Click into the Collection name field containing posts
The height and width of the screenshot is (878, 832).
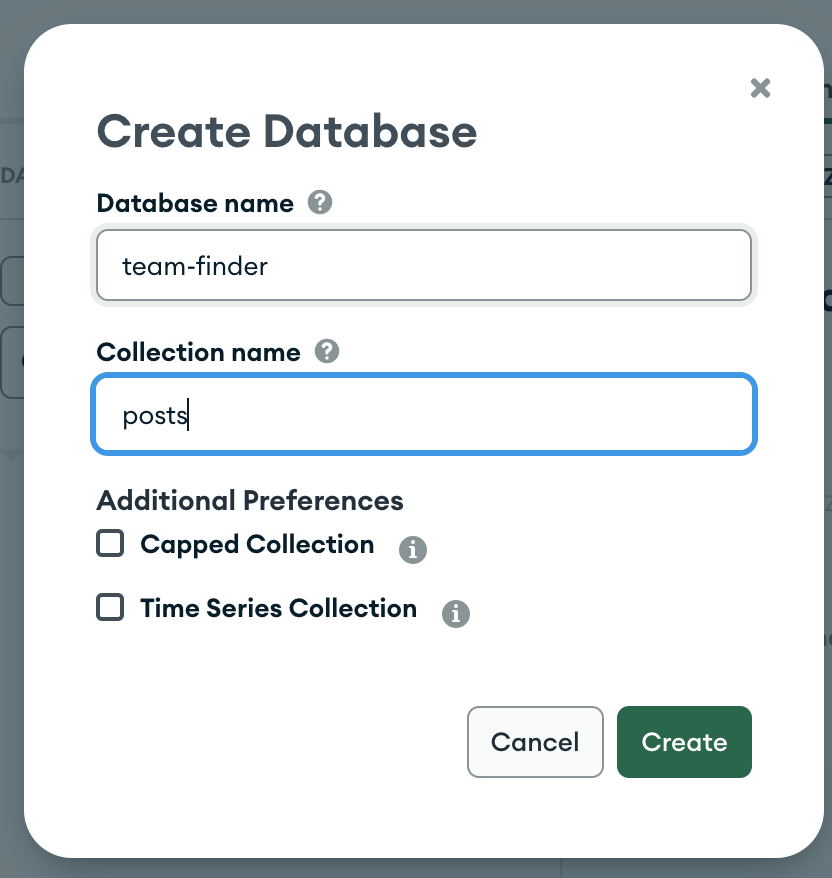424,414
